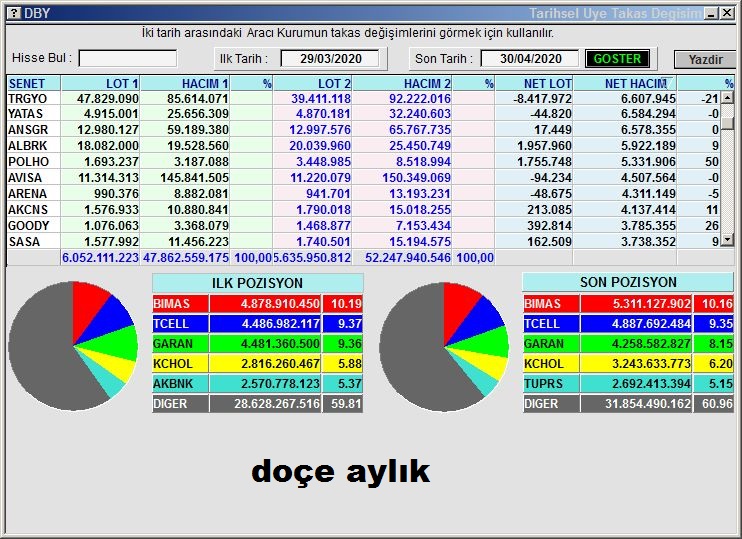Click total HACIM 2 value 52.247.940.546
742x539 pixels.
[407, 258]
